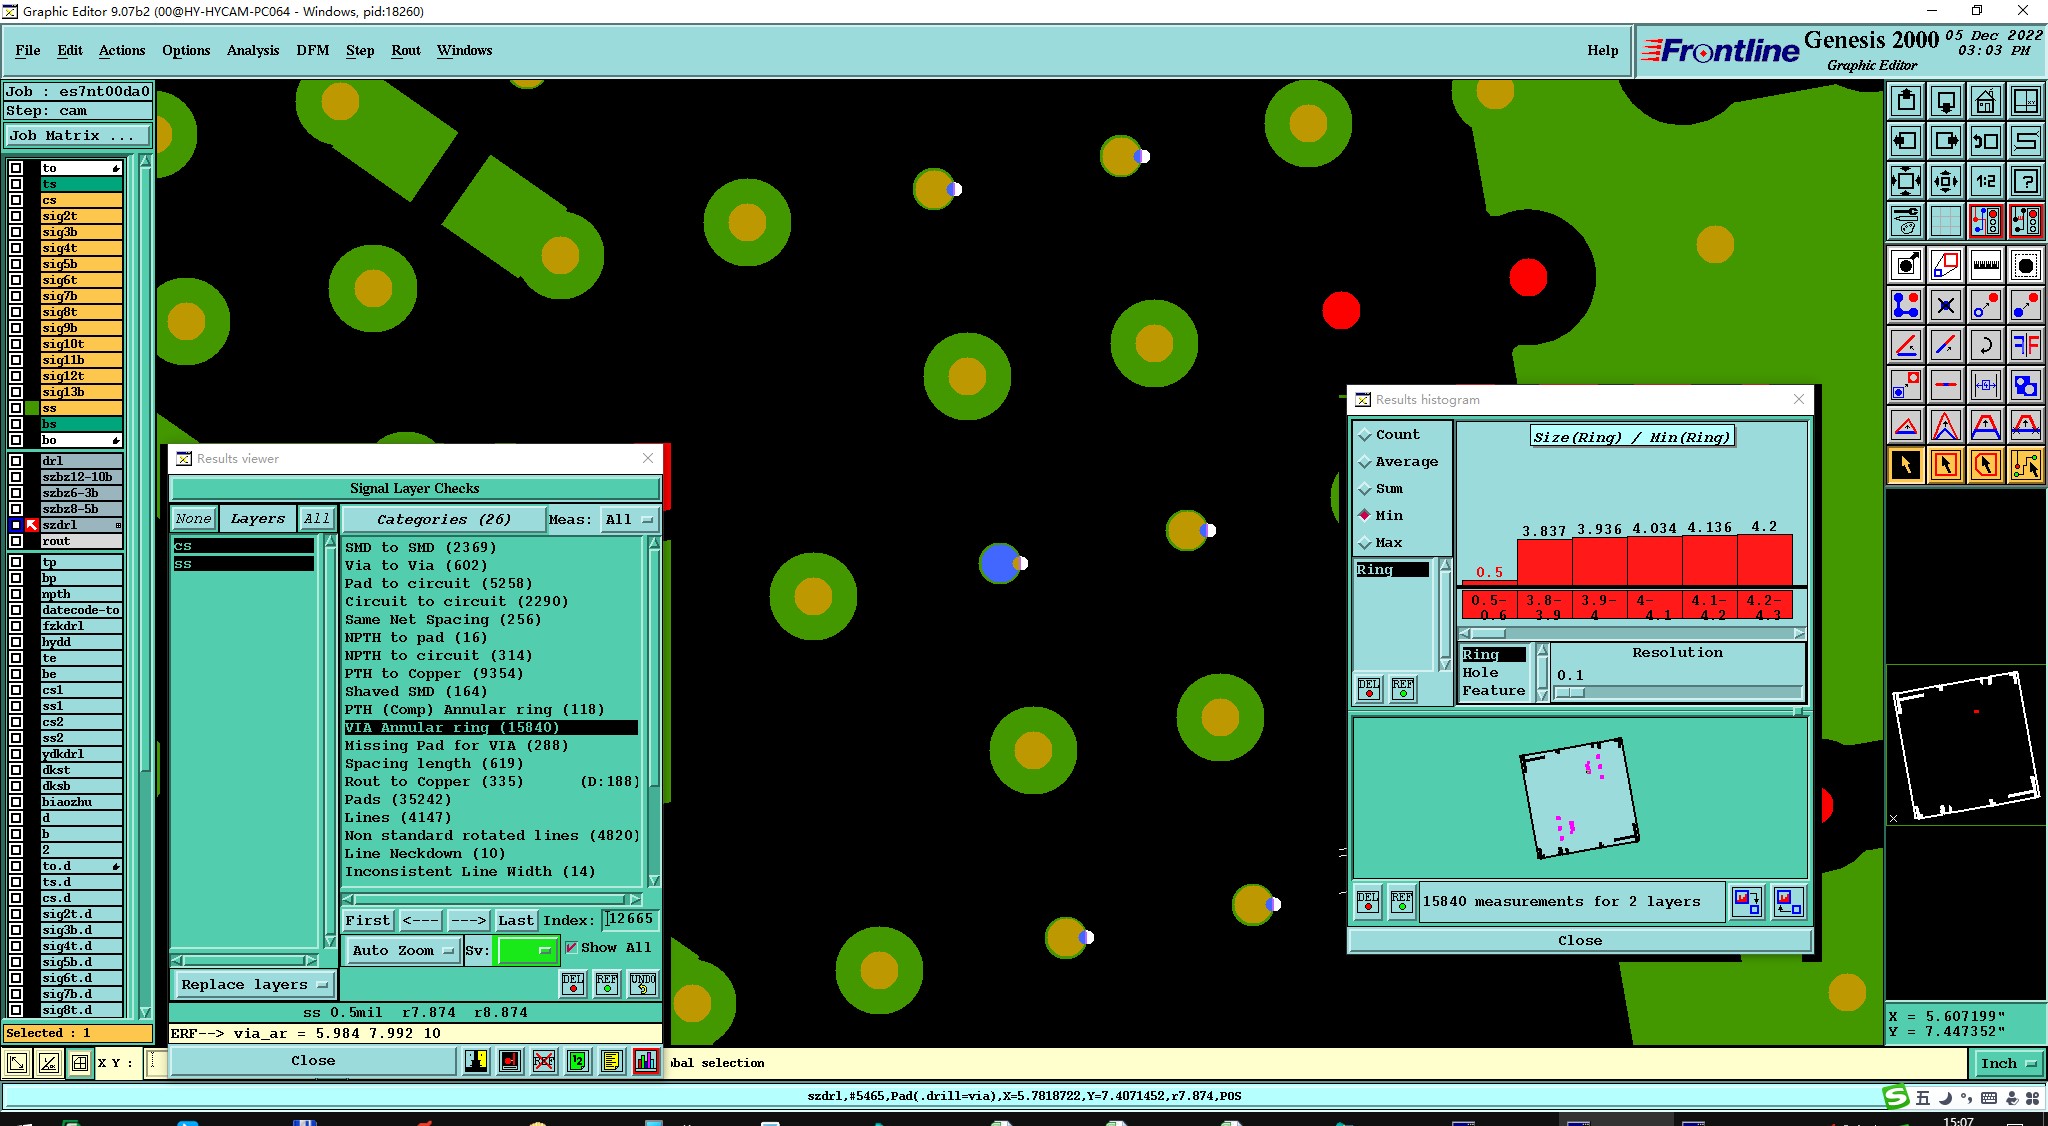Click the 1:2 zoom icon

click(1985, 182)
